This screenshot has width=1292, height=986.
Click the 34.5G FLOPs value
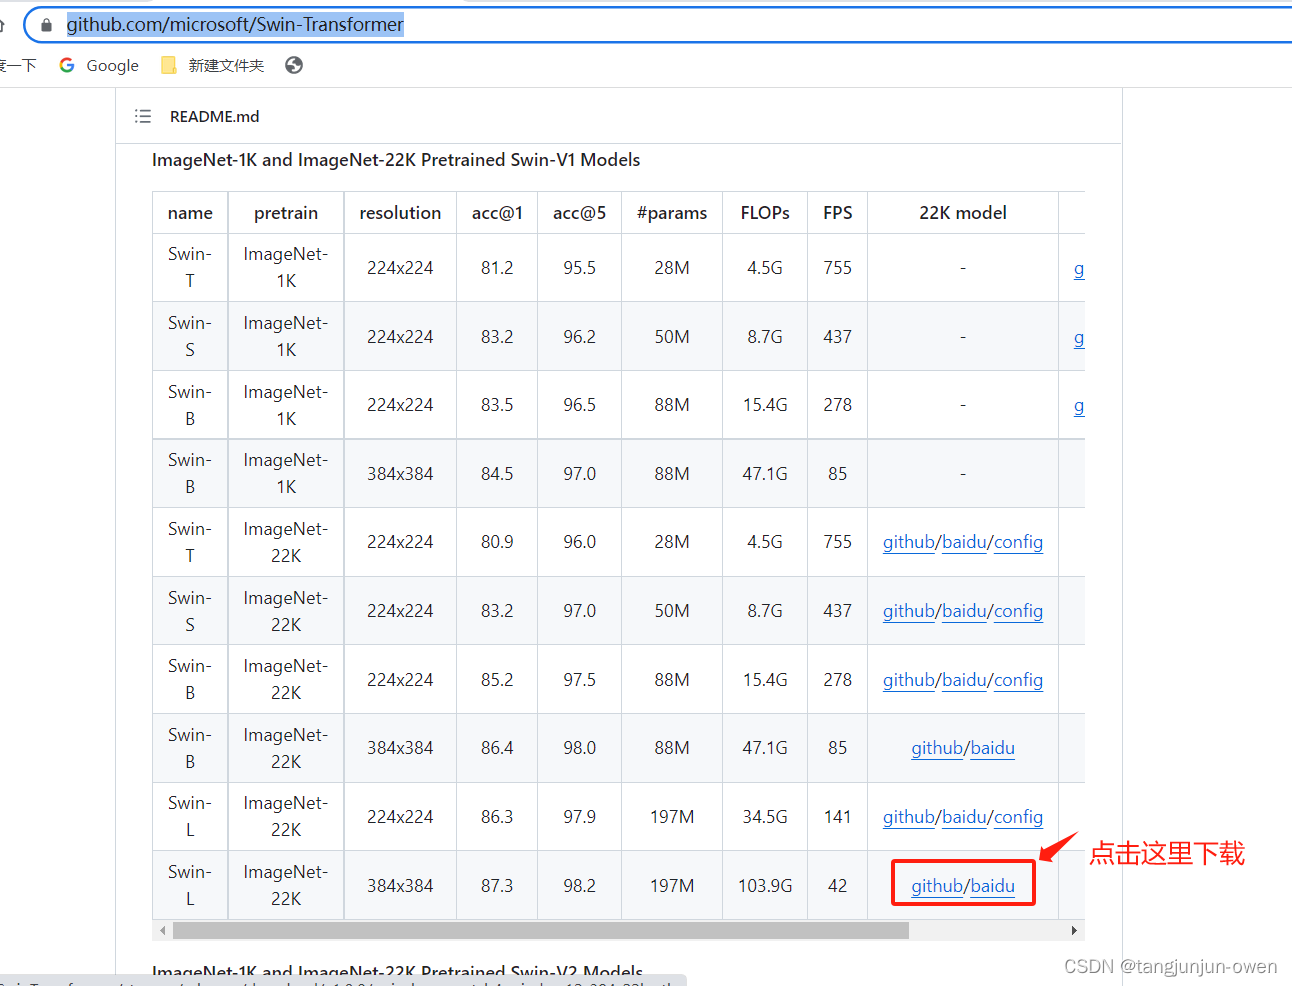pos(765,817)
